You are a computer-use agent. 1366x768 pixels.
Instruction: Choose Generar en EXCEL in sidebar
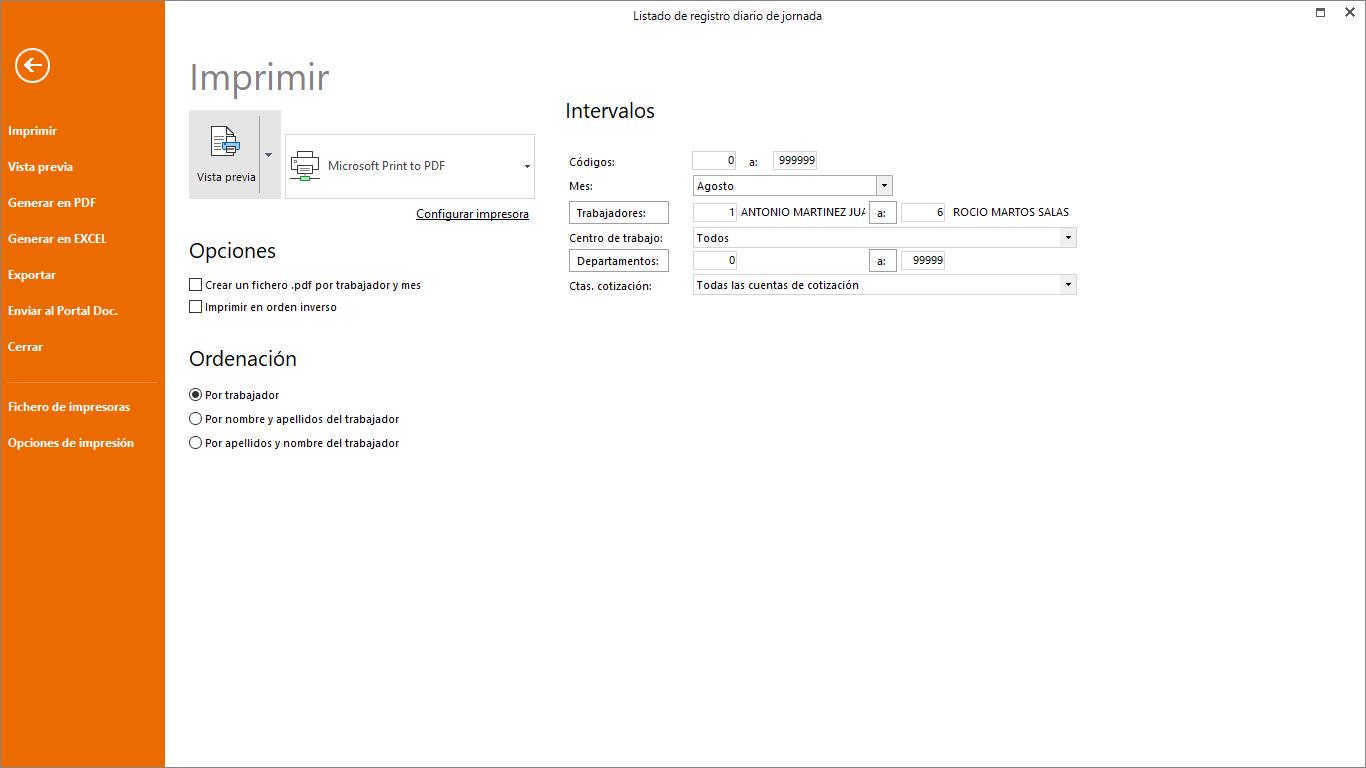tap(57, 239)
